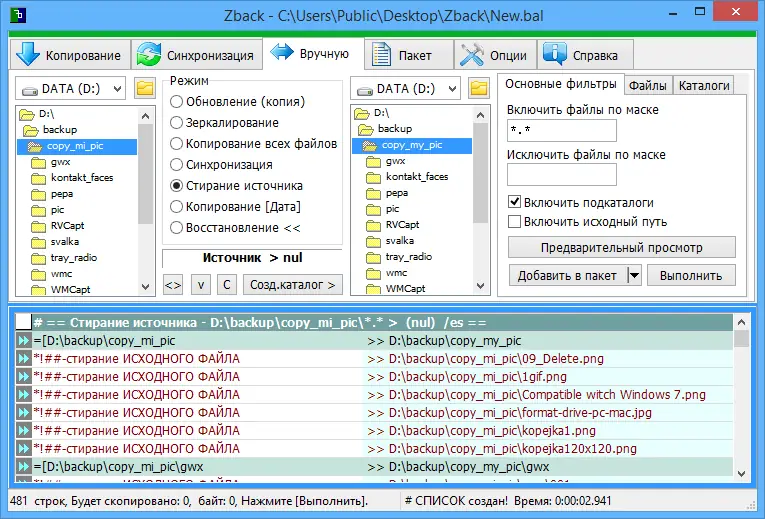This screenshot has height=519, width=765.
Task: Click the Zback app icon in title bar
Action: click(x=18, y=15)
